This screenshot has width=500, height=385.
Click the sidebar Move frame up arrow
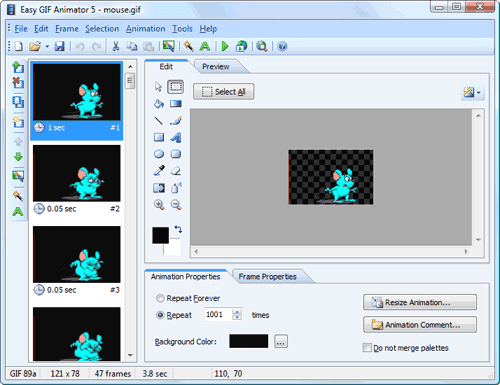[x=18, y=142]
